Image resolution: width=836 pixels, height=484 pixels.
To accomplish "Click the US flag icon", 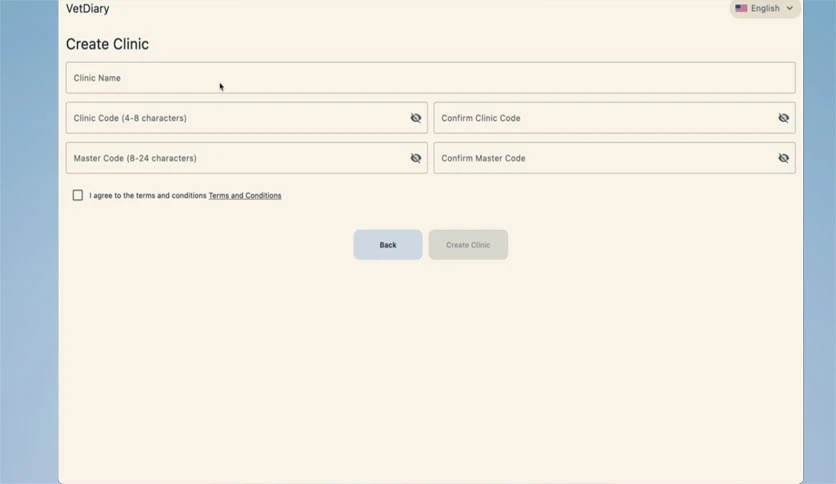I will click(x=741, y=8).
